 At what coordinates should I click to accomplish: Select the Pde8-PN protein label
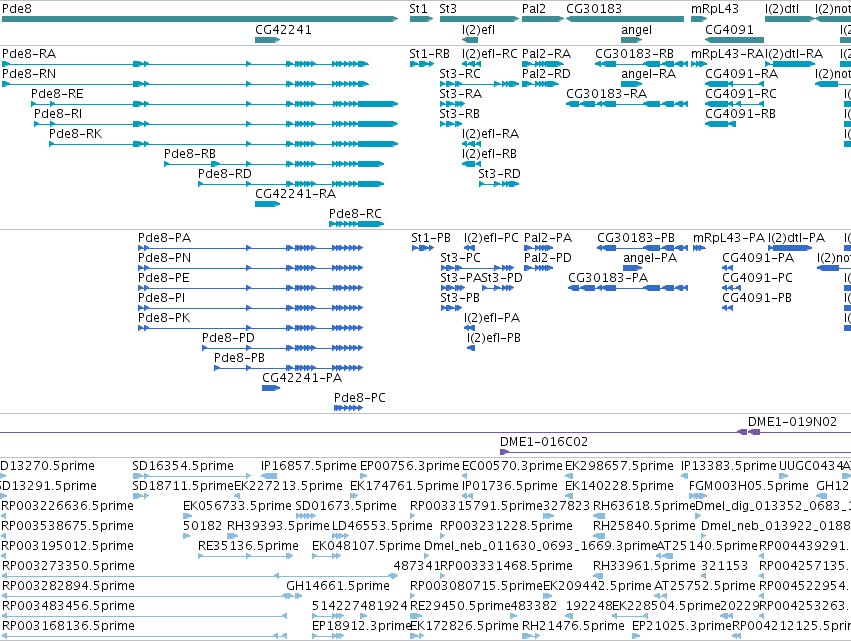pos(164,258)
